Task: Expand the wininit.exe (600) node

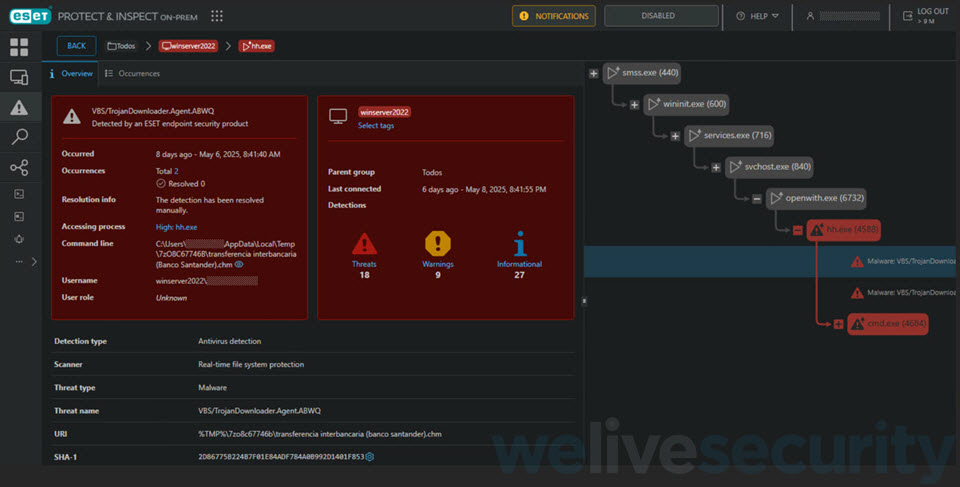Action: click(x=634, y=105)
